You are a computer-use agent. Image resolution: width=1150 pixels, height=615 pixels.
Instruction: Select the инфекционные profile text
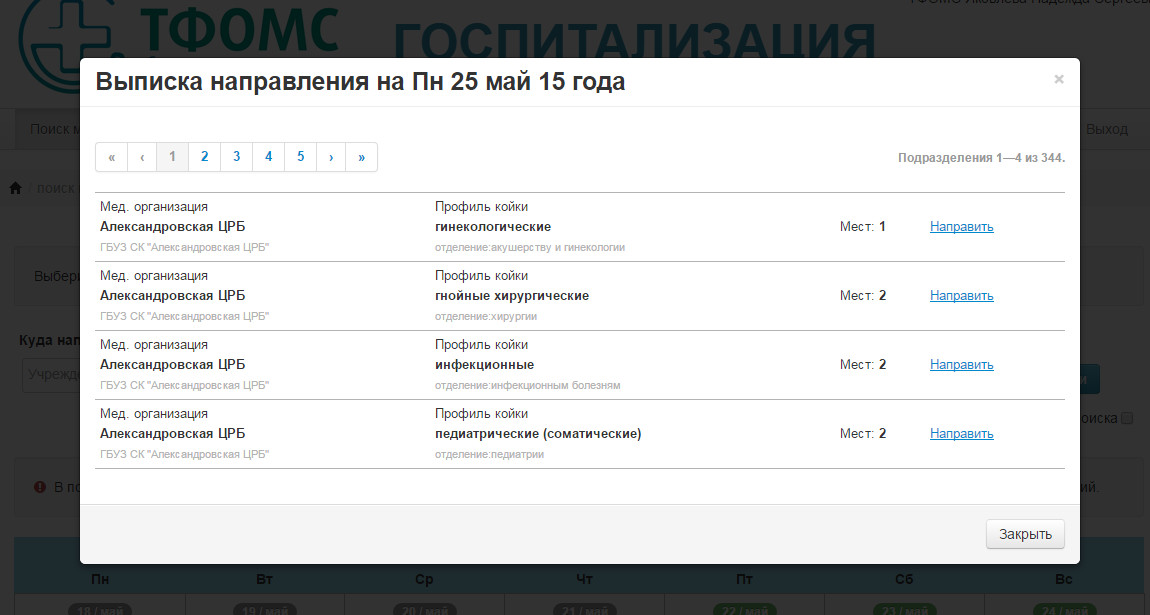(485, 364)
